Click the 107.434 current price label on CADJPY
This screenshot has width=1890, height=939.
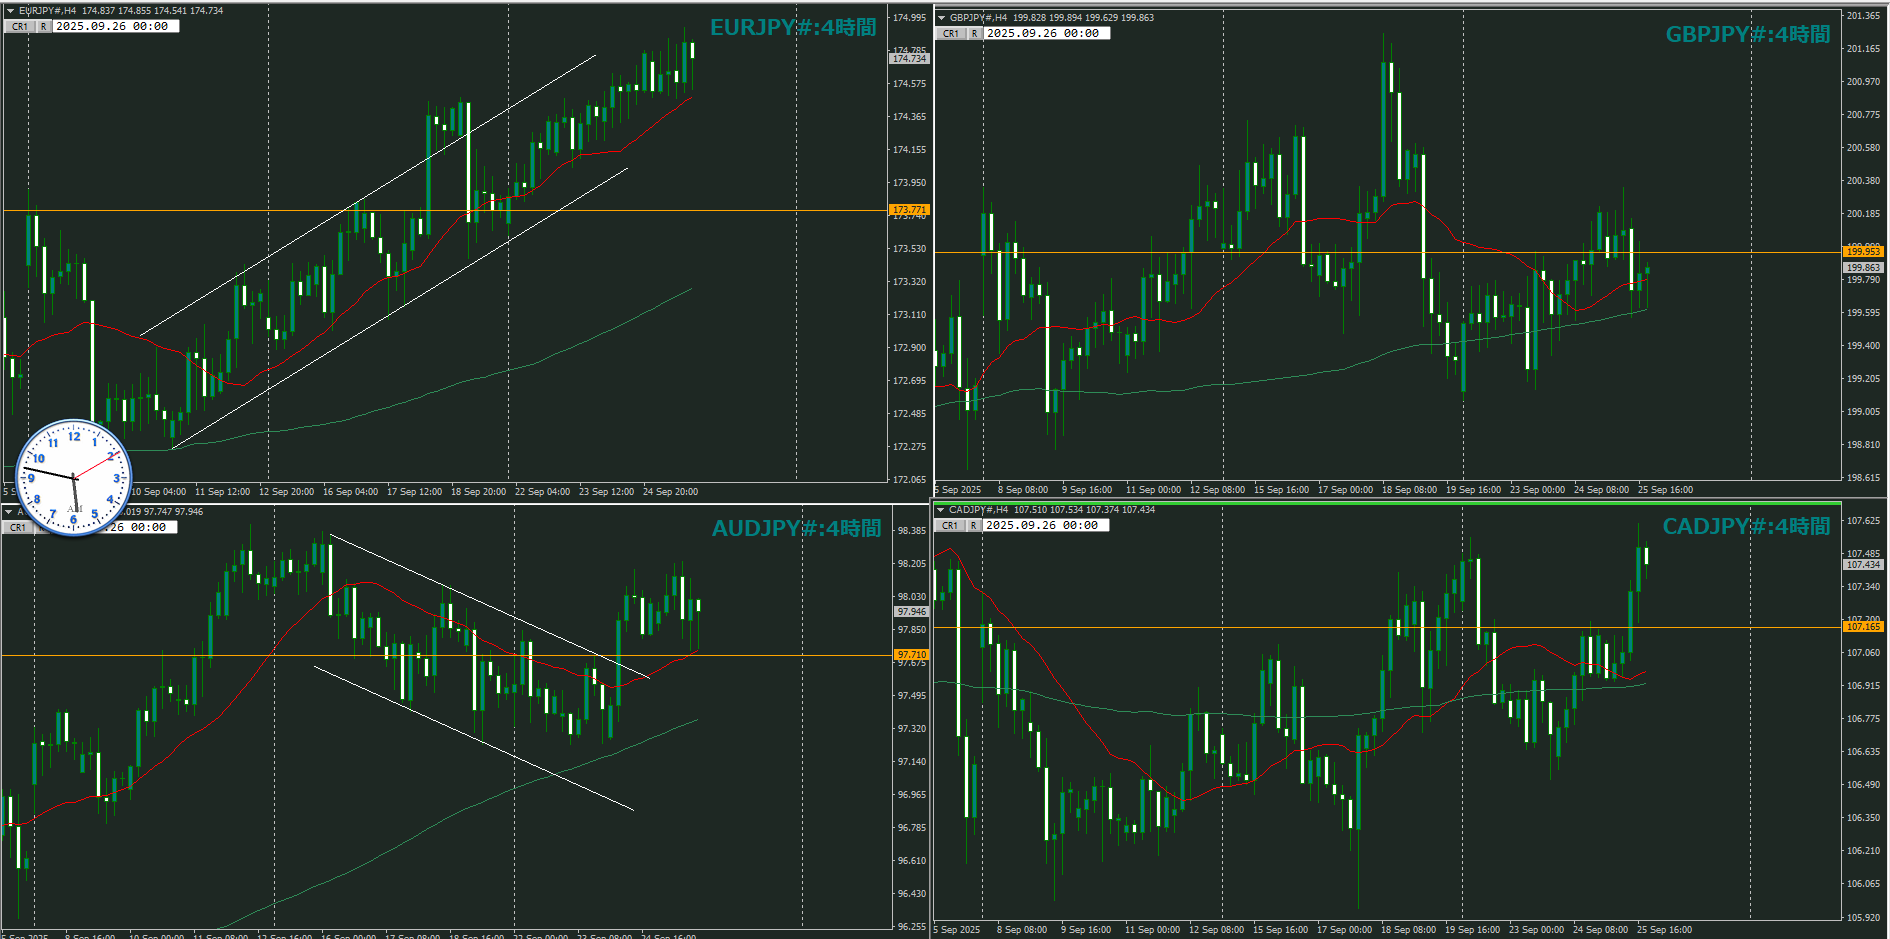click(x=1863, y=565)
